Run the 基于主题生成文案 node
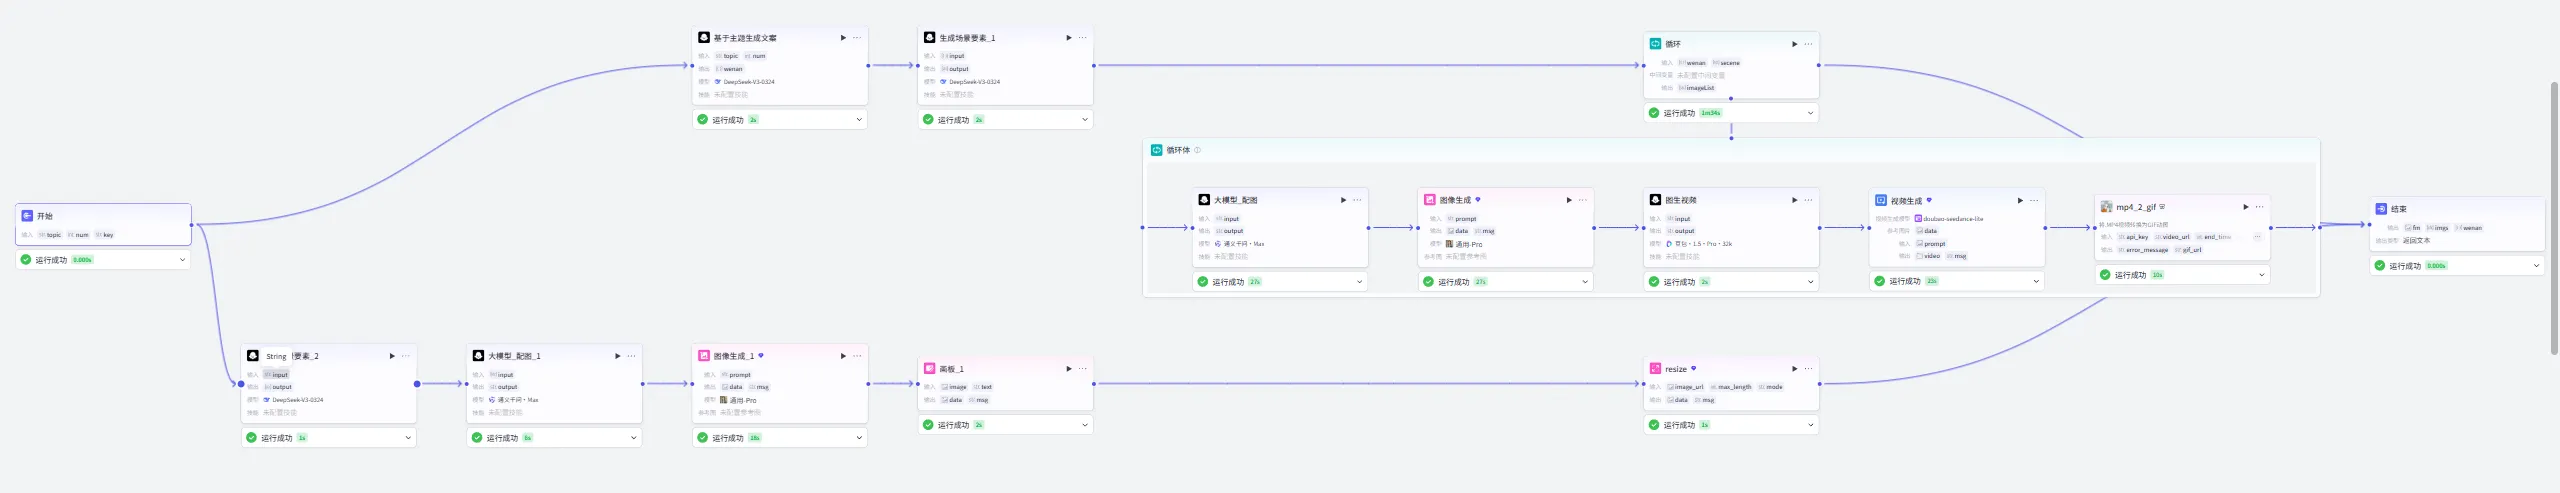Image resolution: width=2560 pixels, height=493 pixels. point(843,38)
